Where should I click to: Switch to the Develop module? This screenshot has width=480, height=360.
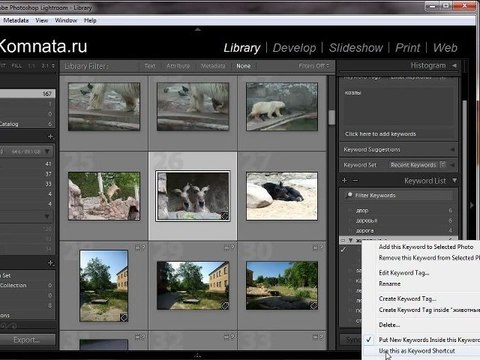click(294, 48)
